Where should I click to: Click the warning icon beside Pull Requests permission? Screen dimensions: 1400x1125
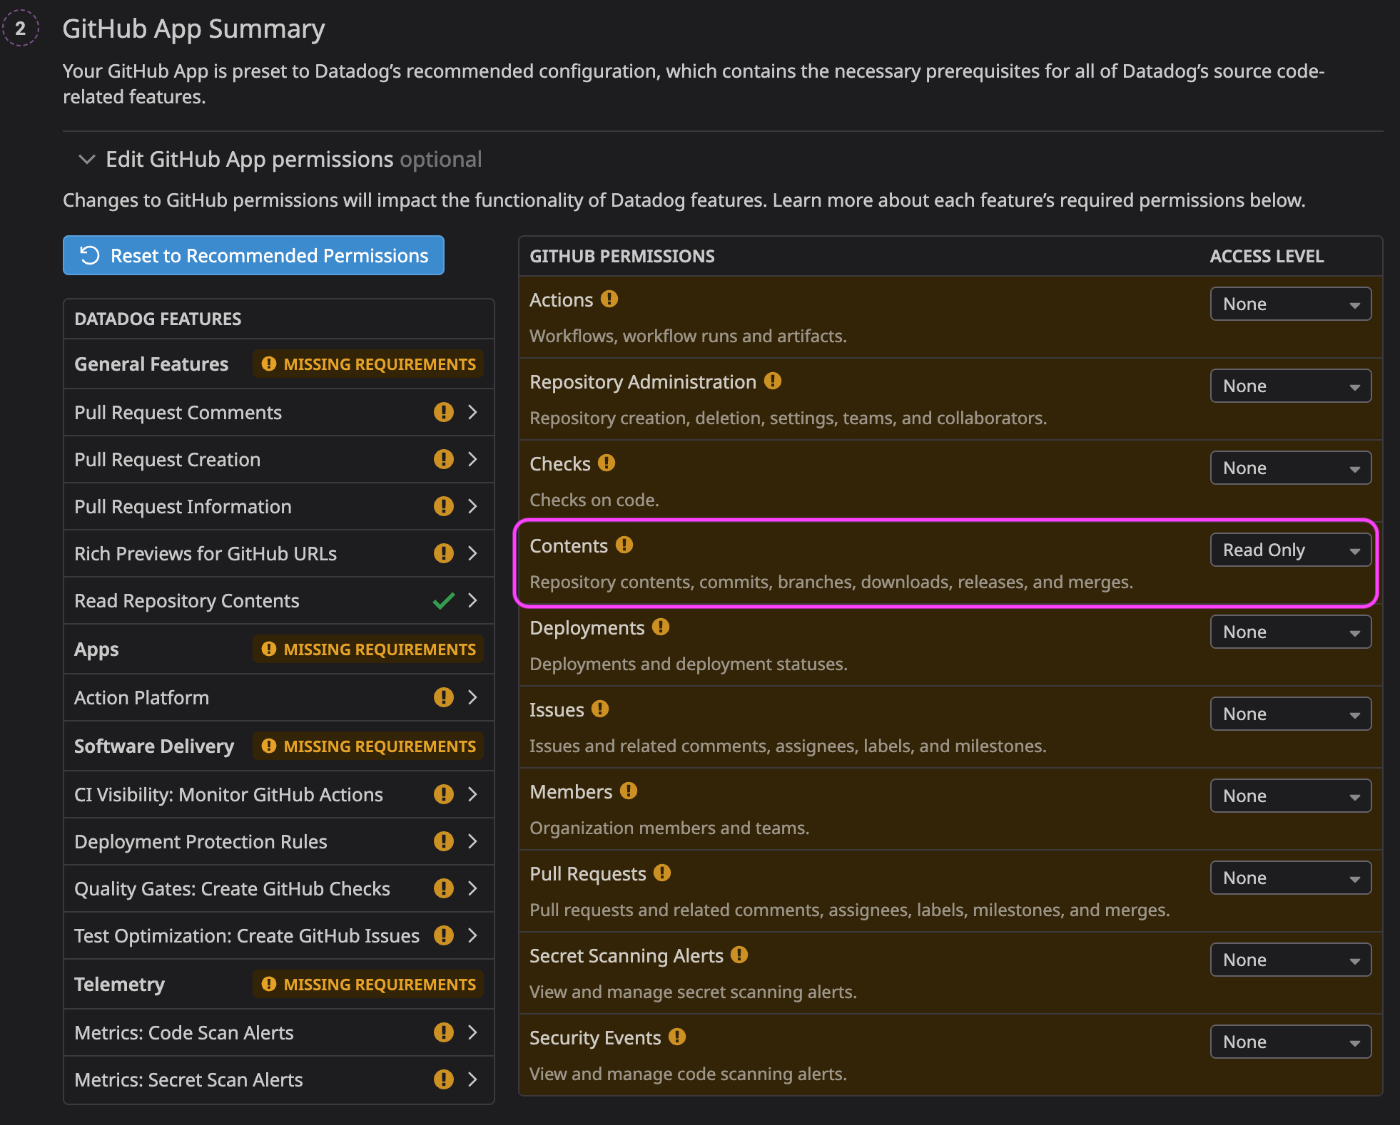click(662, 873)
